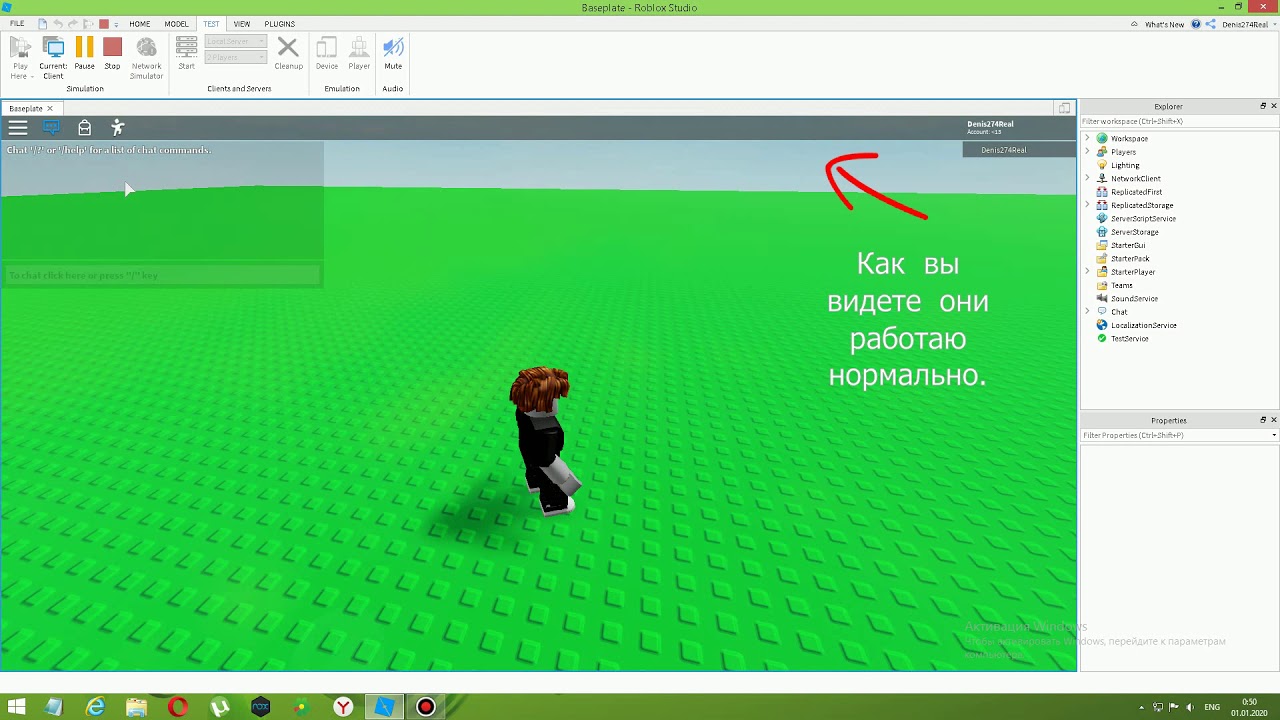
Task: Open What's New link
Action: point(1164,24)
